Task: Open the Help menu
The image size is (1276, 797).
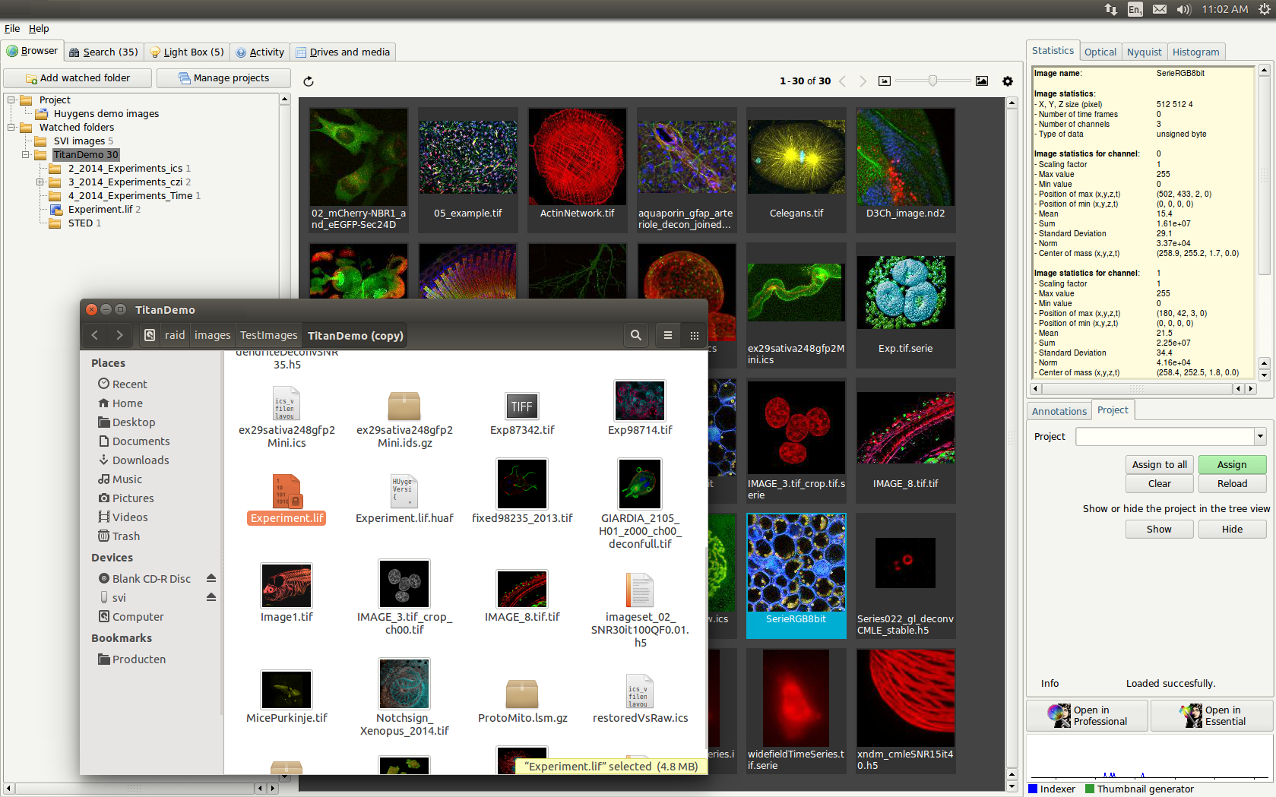Action: tap(39, 29)
